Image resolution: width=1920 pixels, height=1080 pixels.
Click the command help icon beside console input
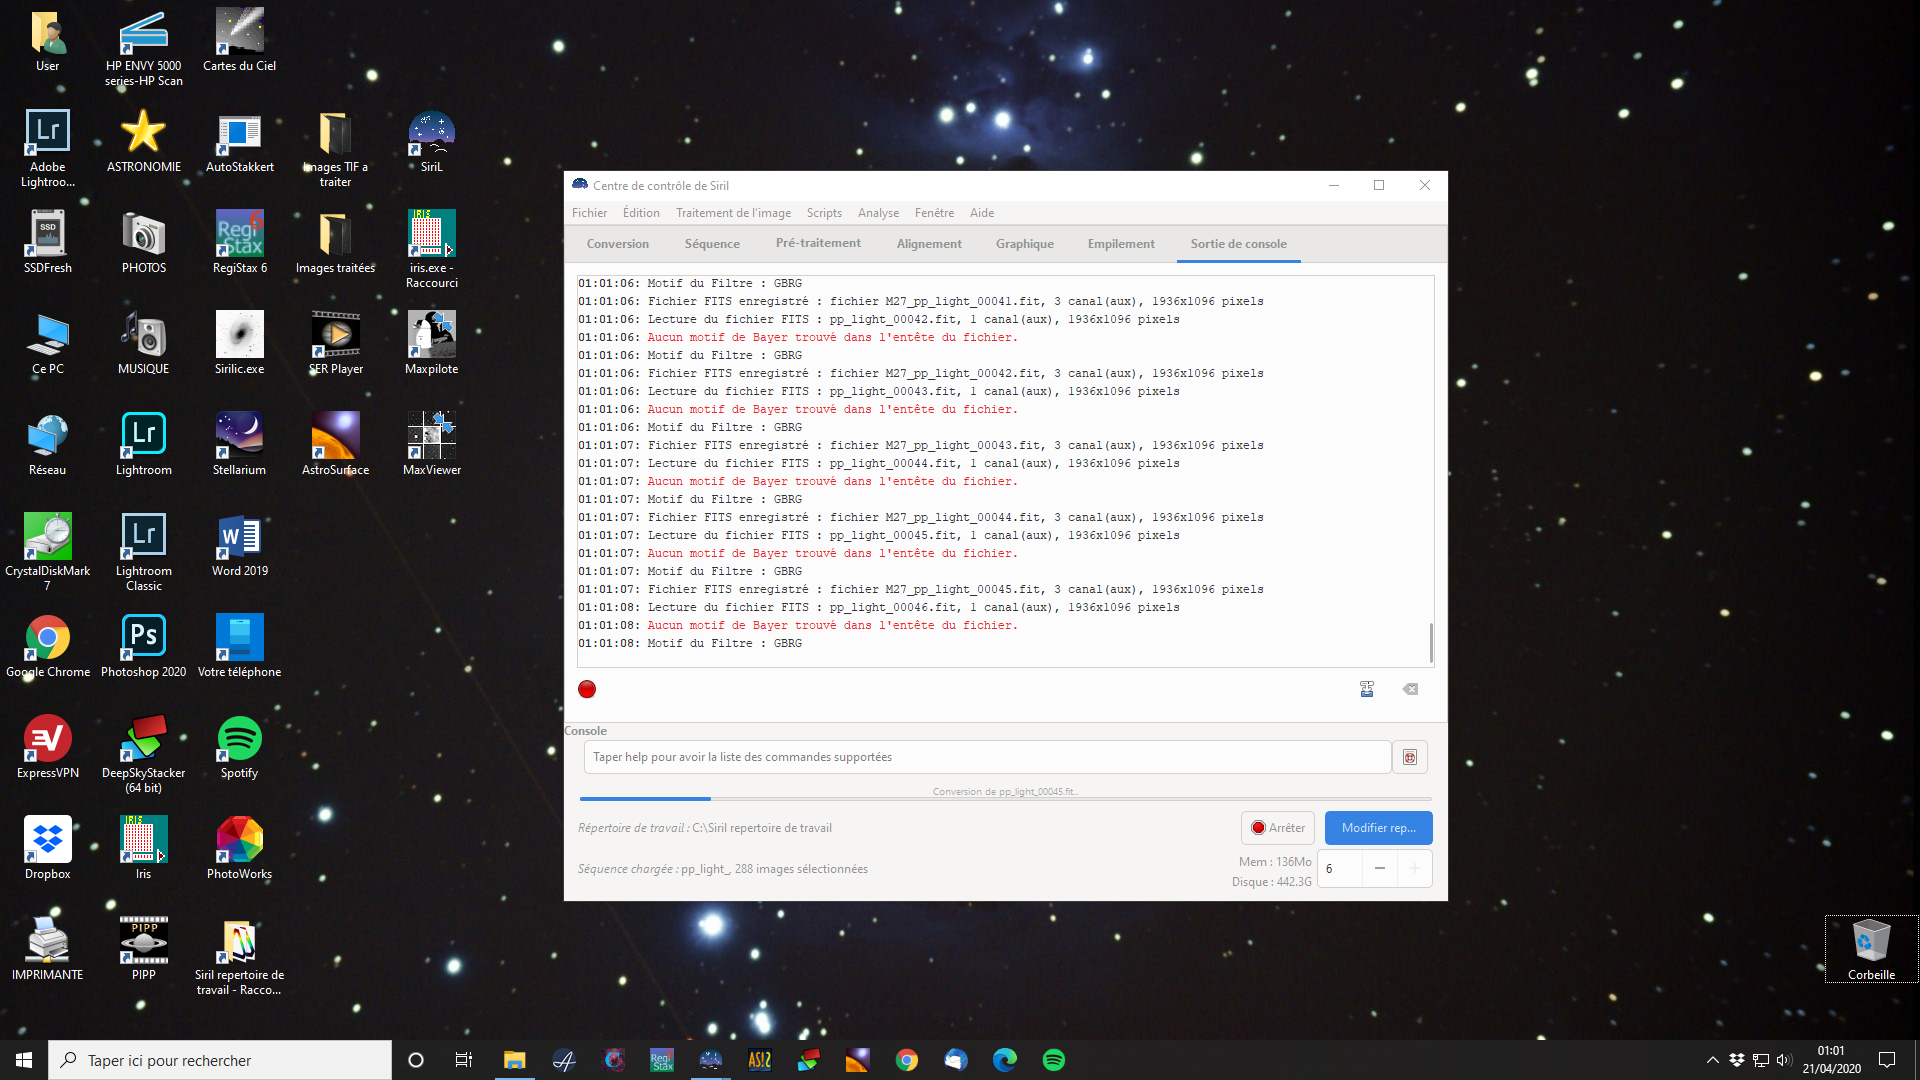pos(1410,757)
